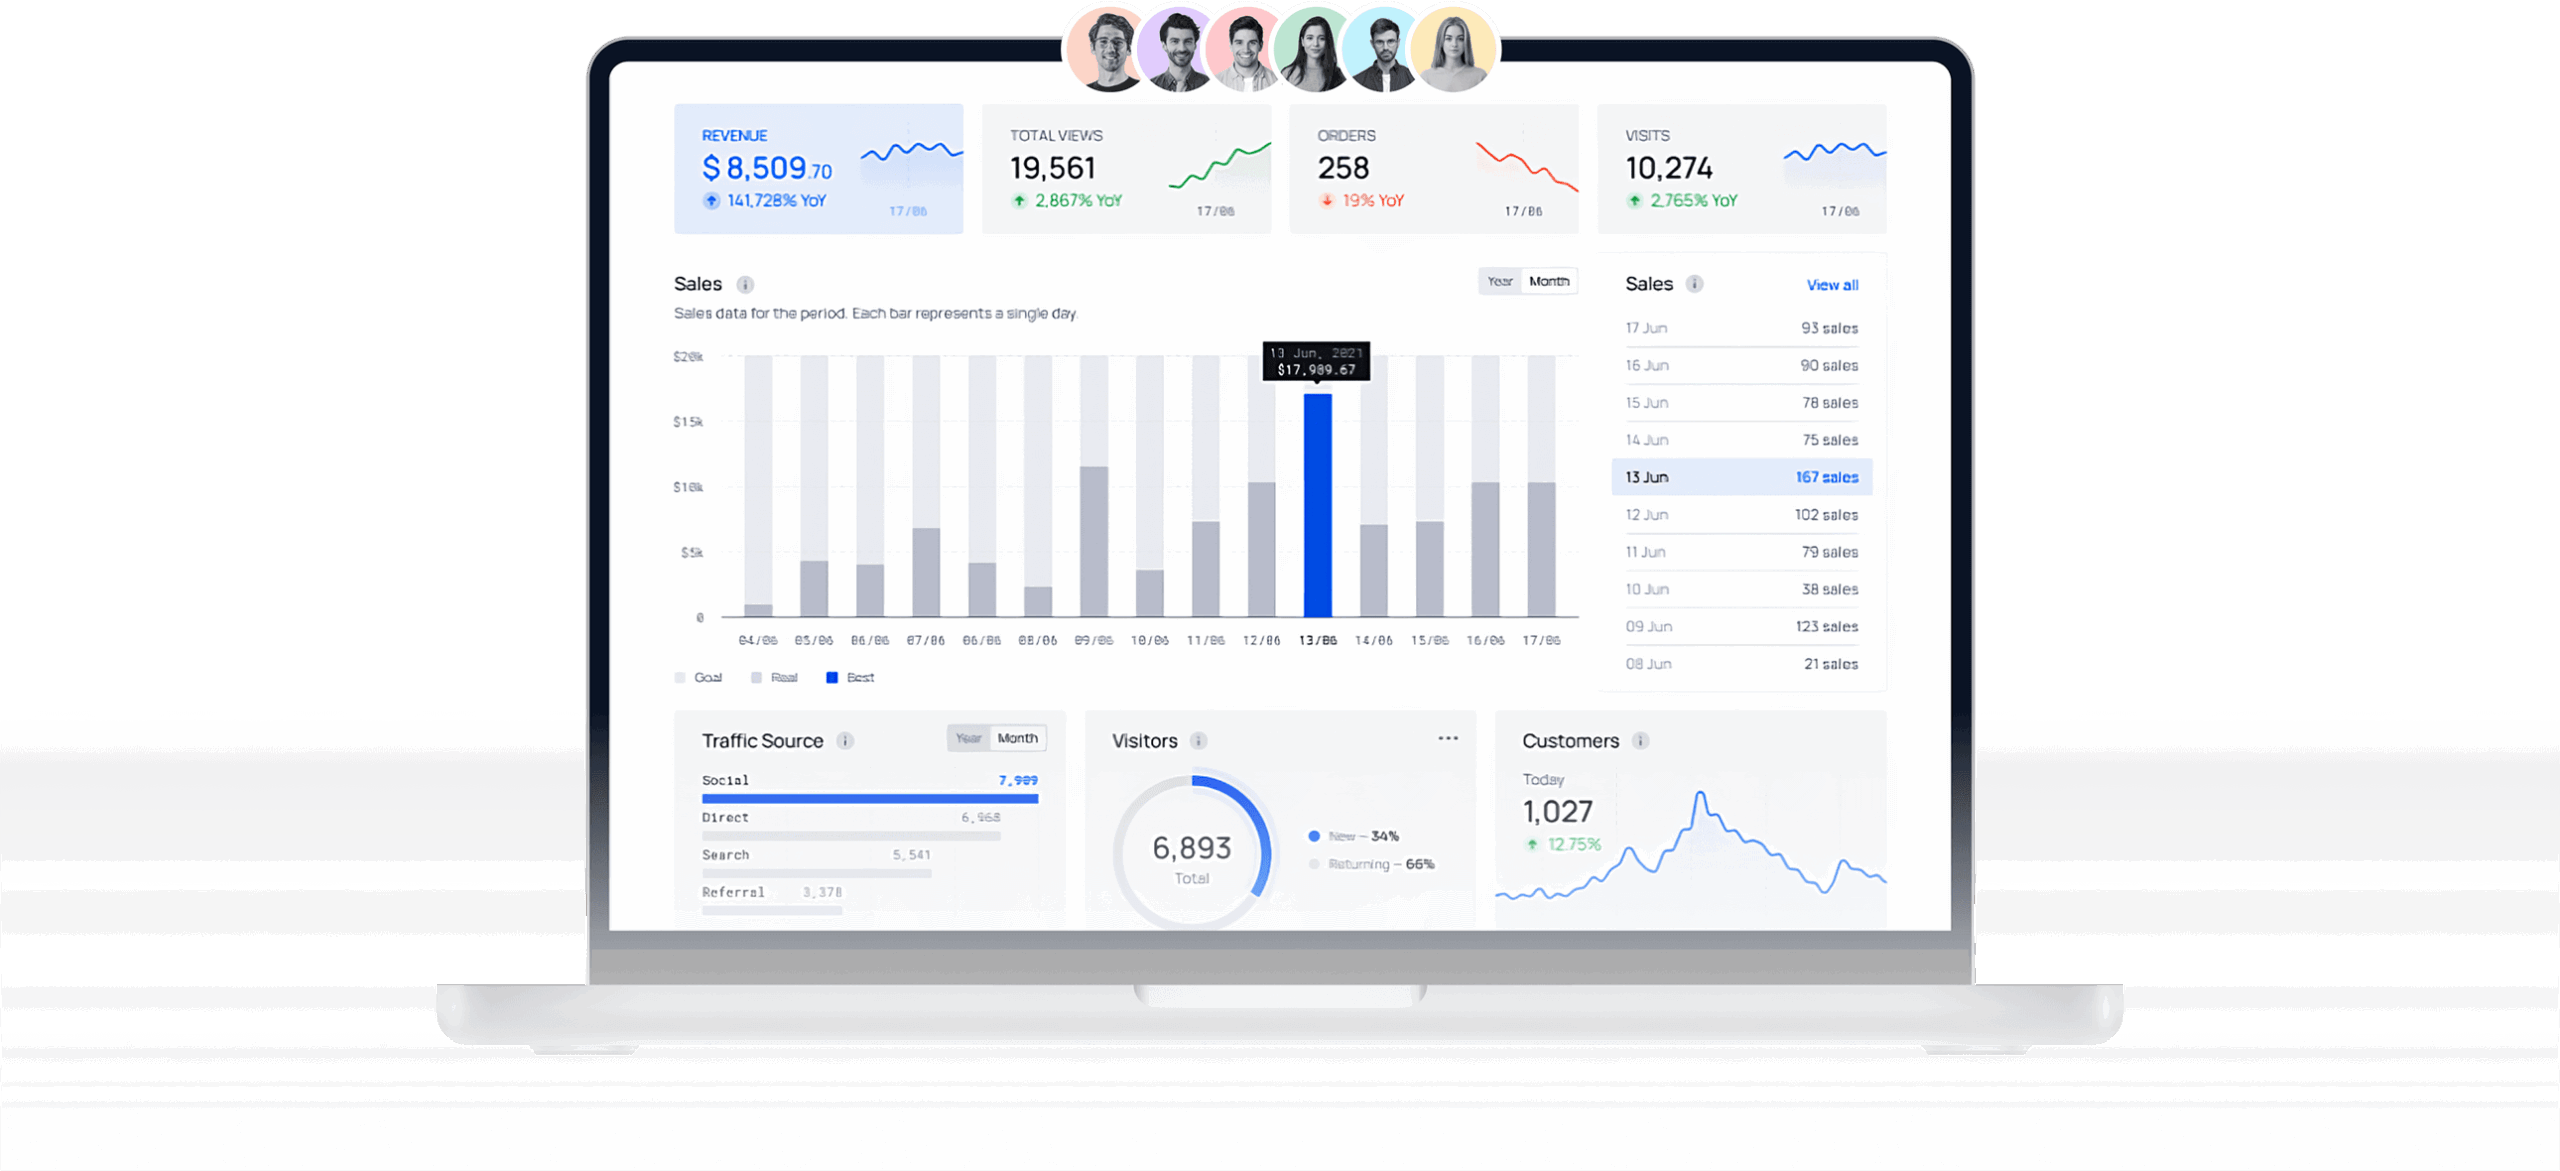Image resolution: width=2560 pixels, height=1171 pixels.
Task: Click the Visitors info icon
Action: tap(1198, 741)
